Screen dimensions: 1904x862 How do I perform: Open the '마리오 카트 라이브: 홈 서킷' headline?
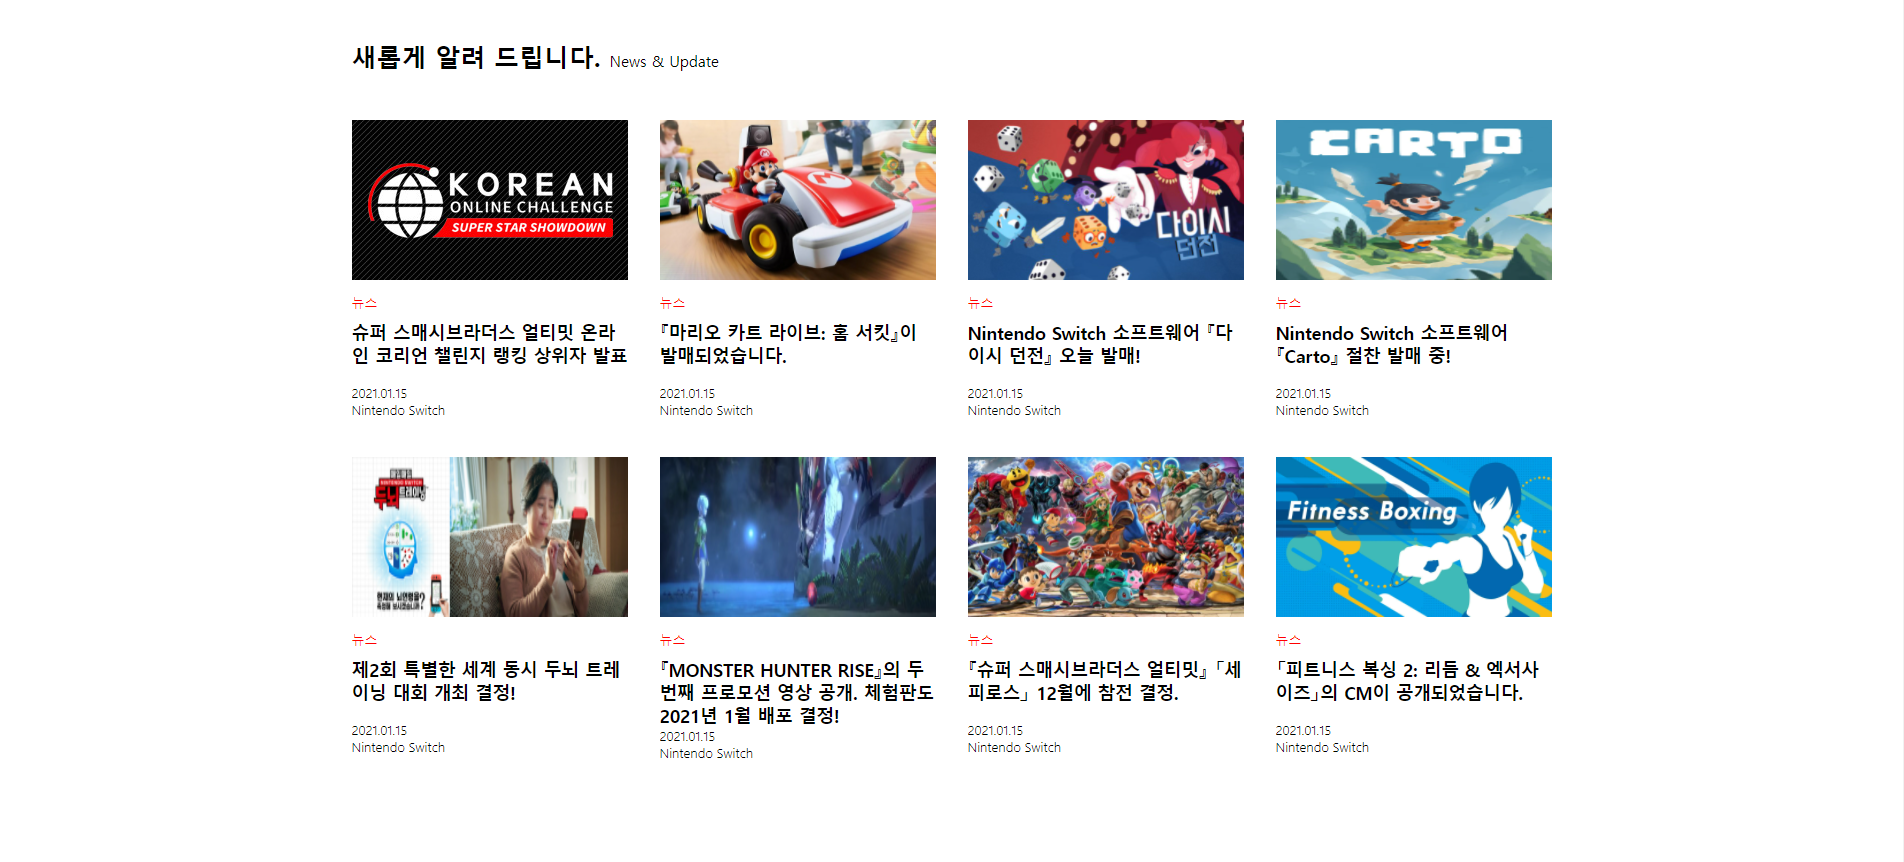click(x=788, y=344)
